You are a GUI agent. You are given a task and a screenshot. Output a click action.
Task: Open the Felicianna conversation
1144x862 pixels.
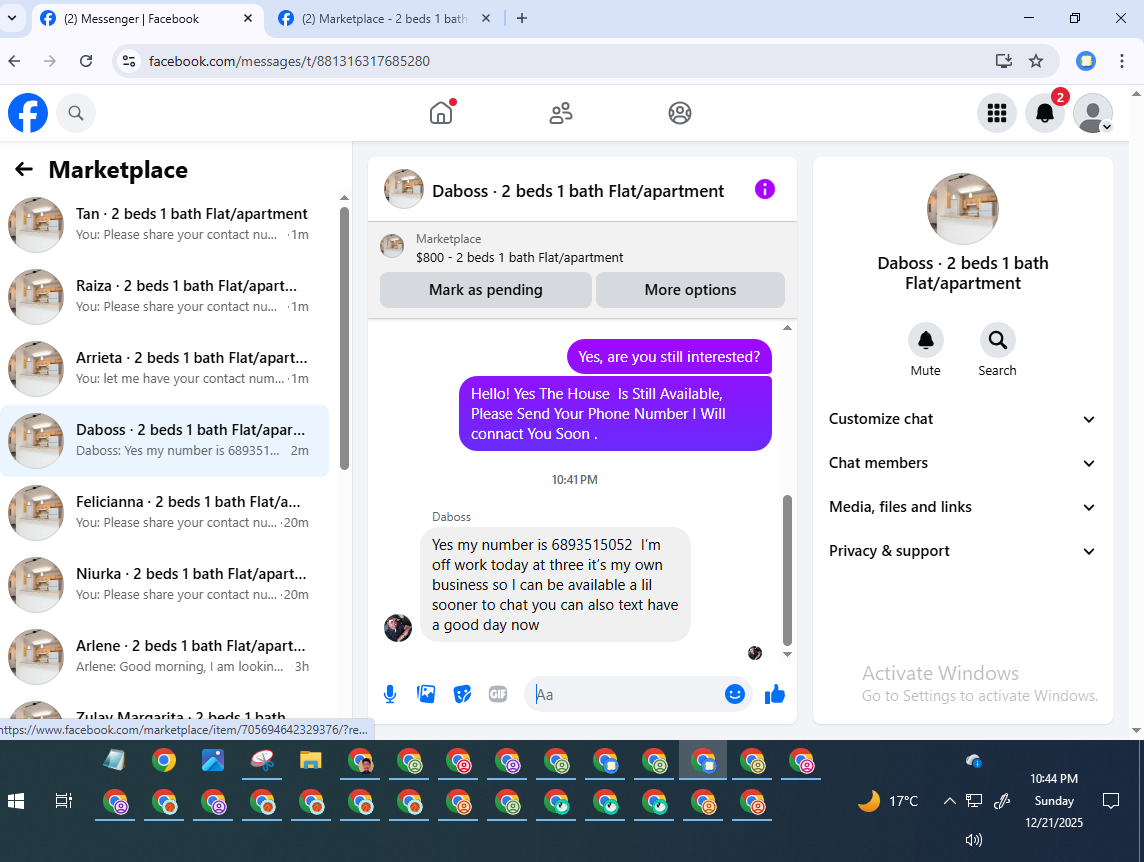(x=165, y=512)
